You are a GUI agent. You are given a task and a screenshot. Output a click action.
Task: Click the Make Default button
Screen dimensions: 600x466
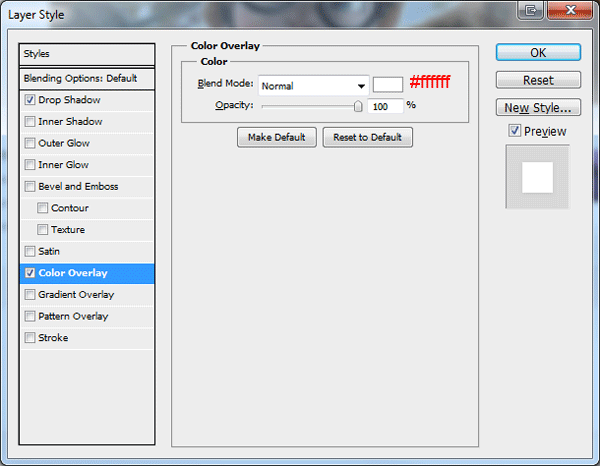tap(277, 137)
